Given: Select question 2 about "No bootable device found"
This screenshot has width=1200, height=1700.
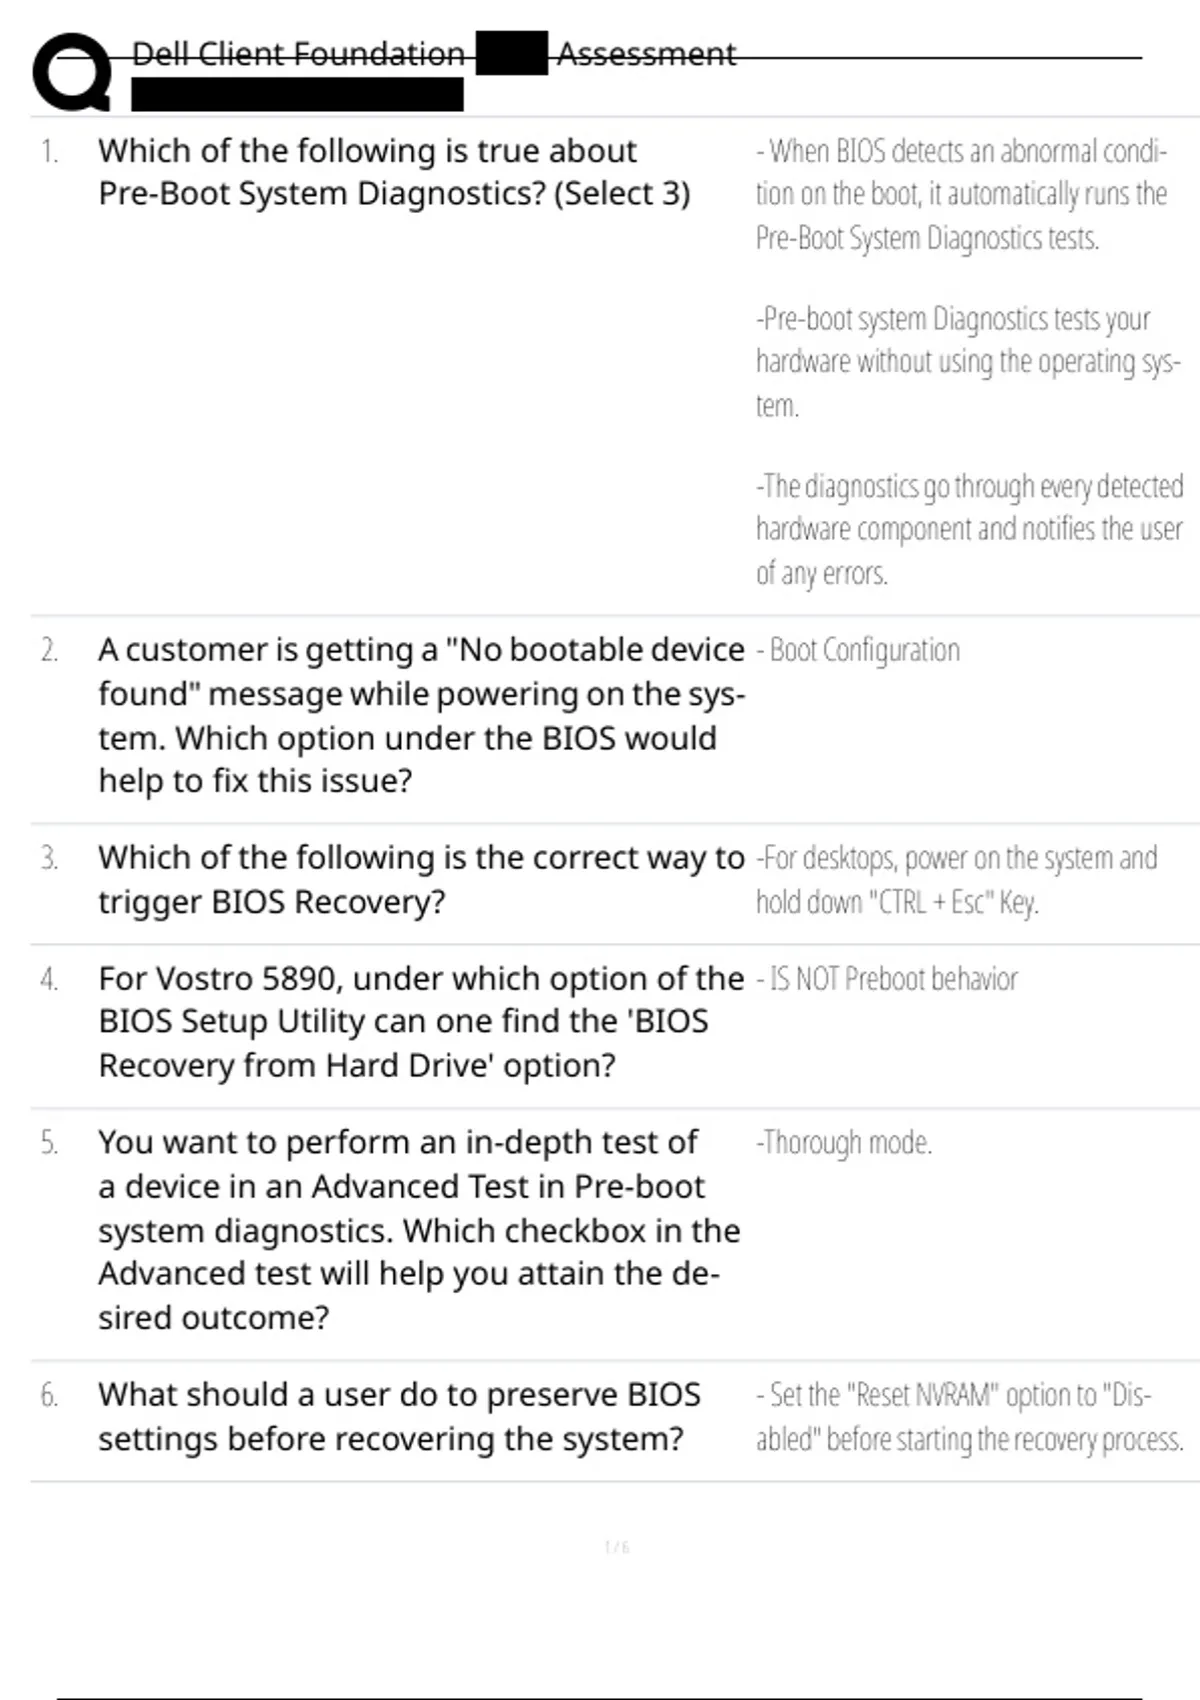Looking at the screenshot, I should [420, 715].
